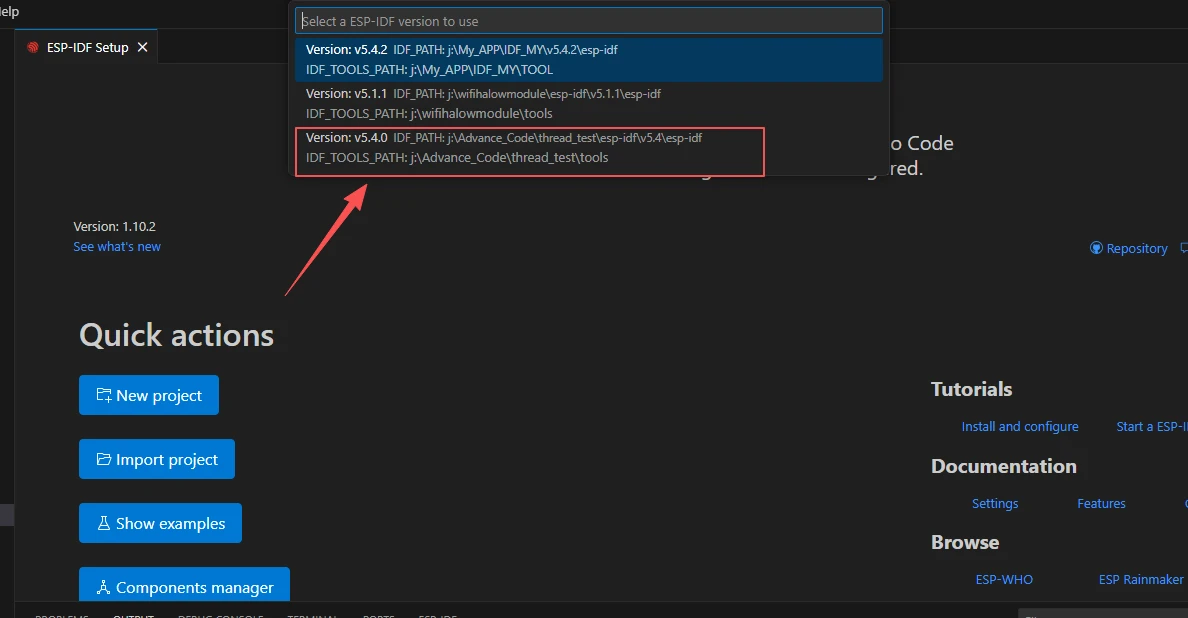
Task: Focus the Select ESP-IDF version input box
Action: click(588, 21)
